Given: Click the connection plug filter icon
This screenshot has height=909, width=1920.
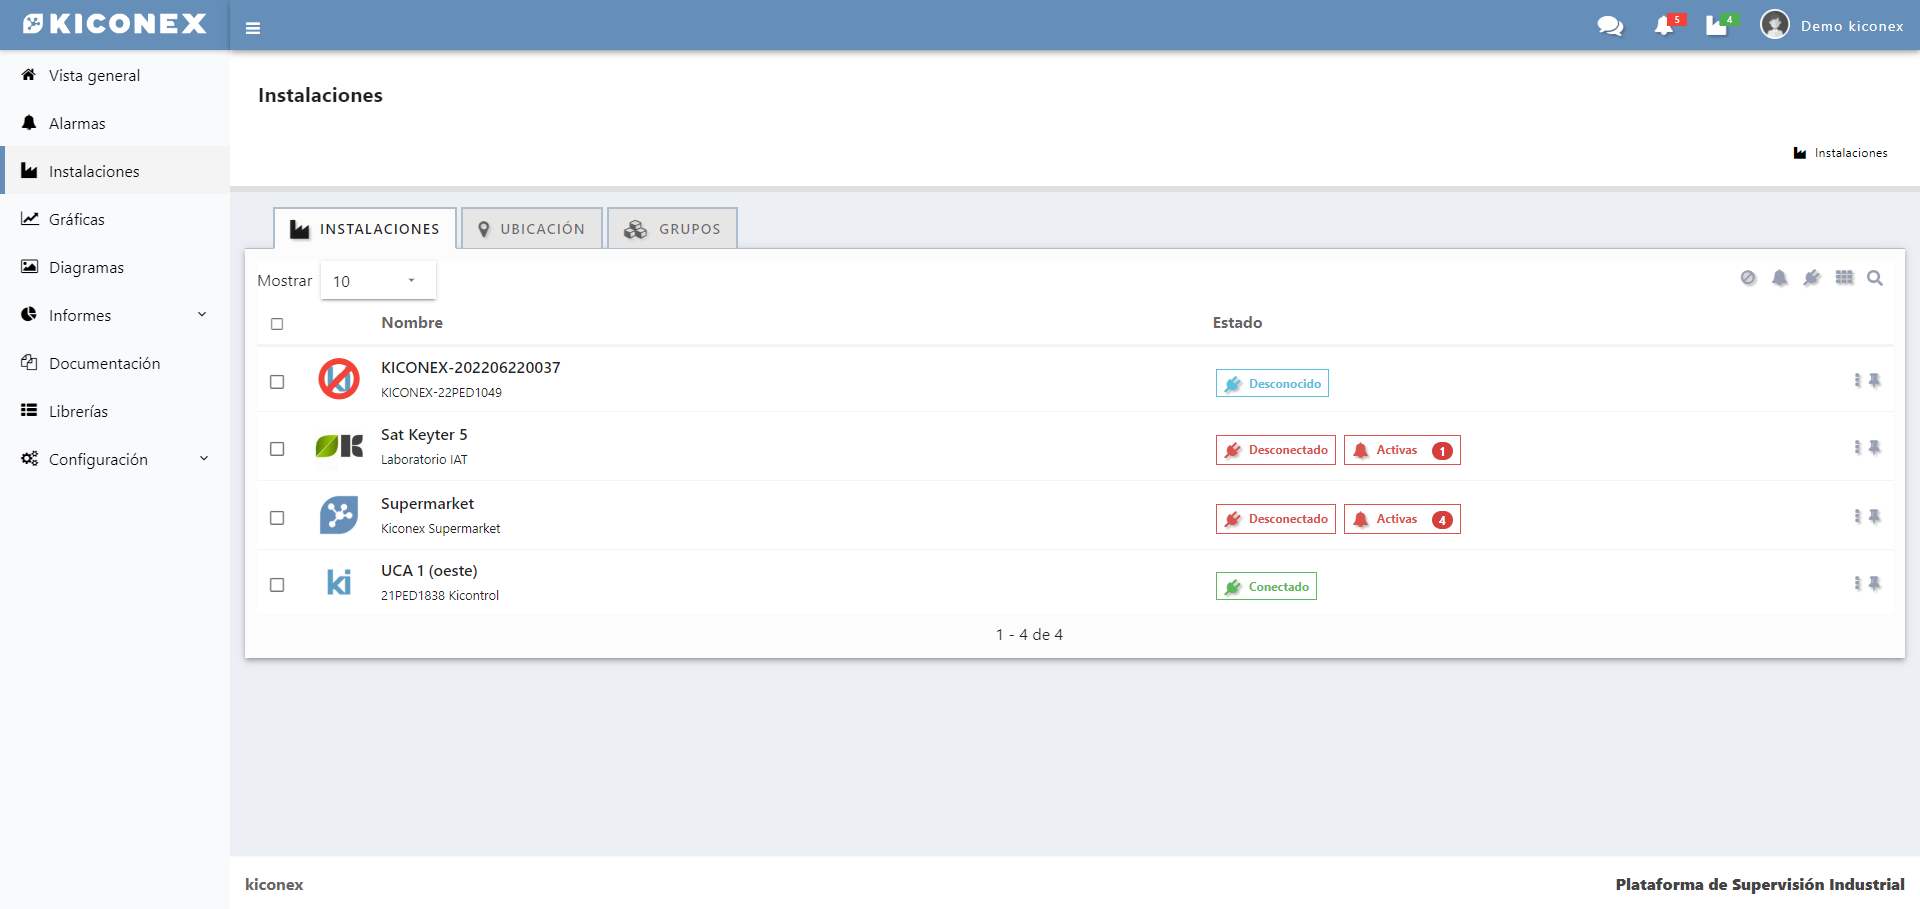Looking at the screenshot, I should pos(1812,278).
